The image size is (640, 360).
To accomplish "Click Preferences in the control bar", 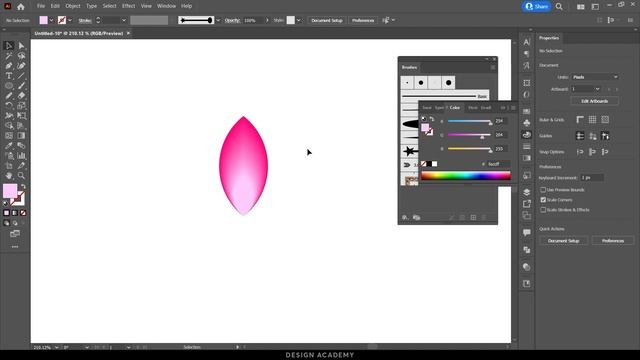I will coord(363,20).
